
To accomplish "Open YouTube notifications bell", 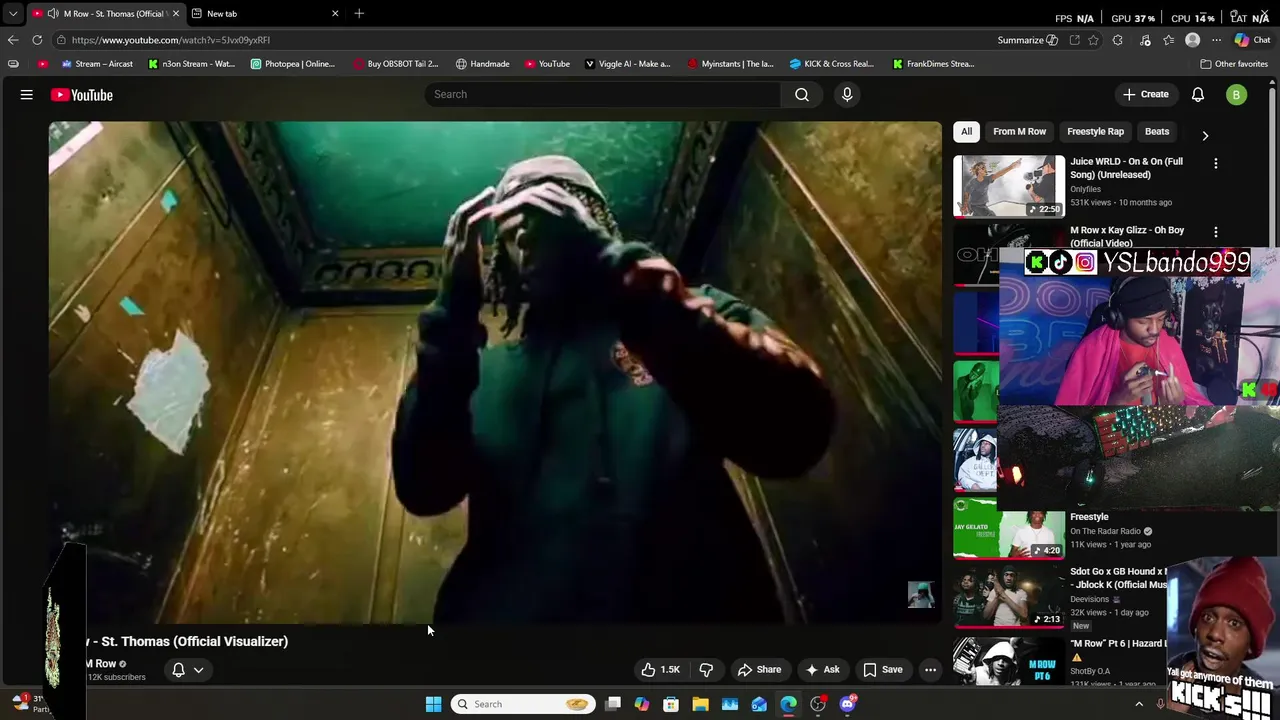I will (x=1198, y=94).
